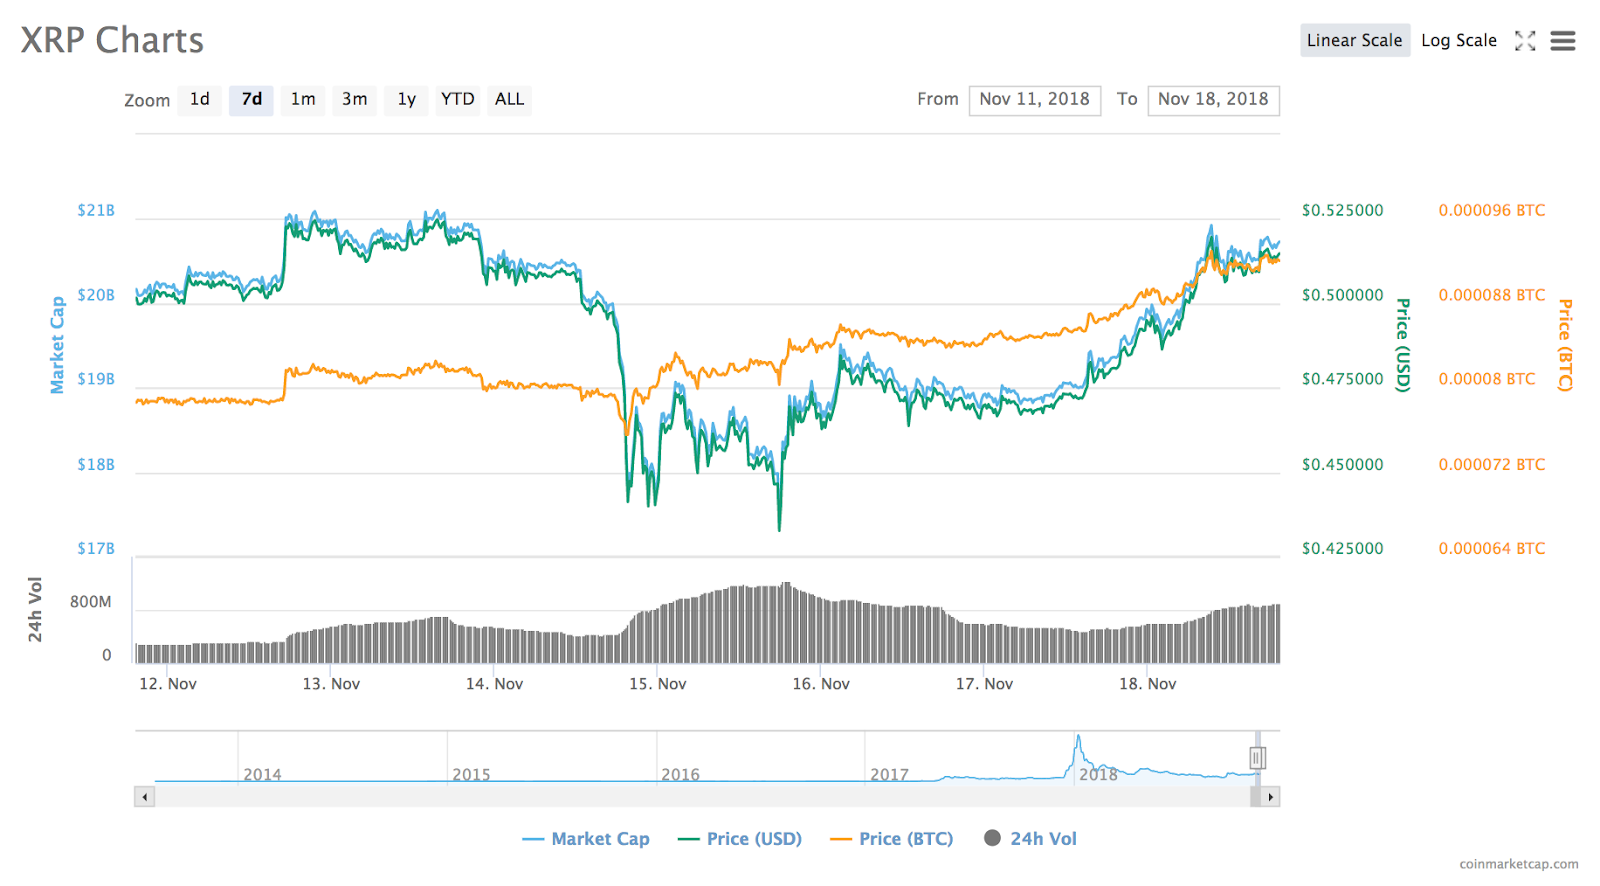Toggle the 24h Vol series legend

[x=1031, y=839]
